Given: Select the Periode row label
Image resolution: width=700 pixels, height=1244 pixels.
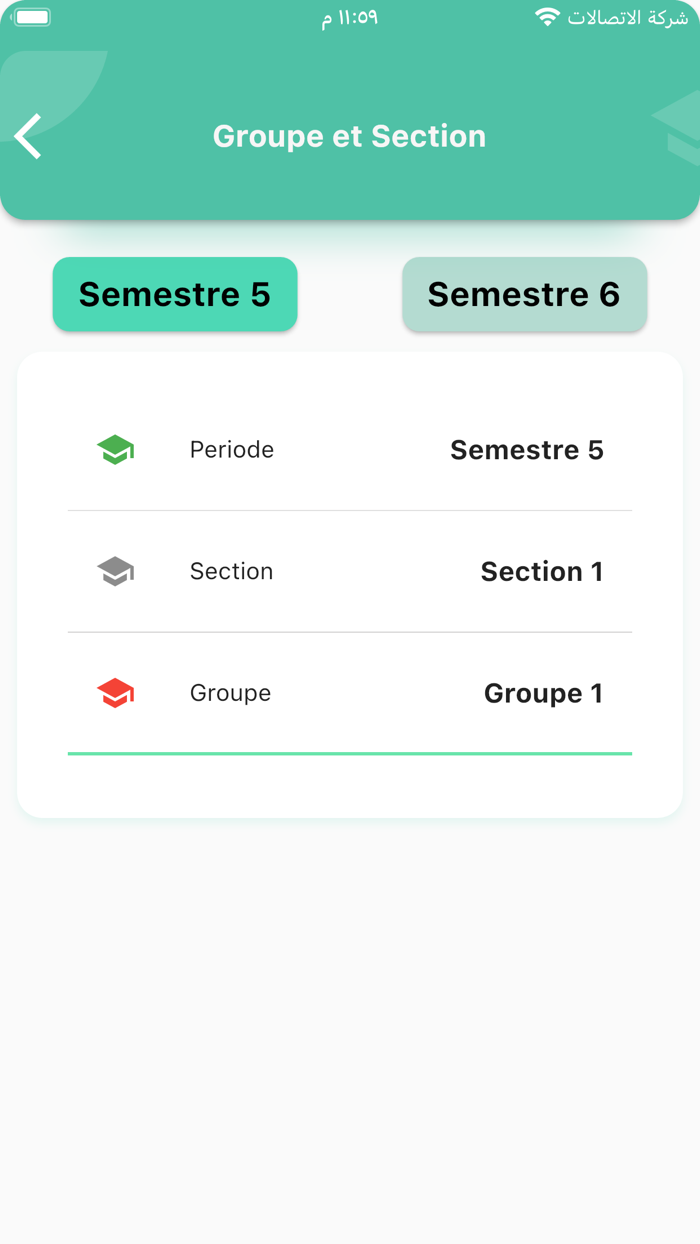Looking at the screenshot, I should [x=232, y=450].
